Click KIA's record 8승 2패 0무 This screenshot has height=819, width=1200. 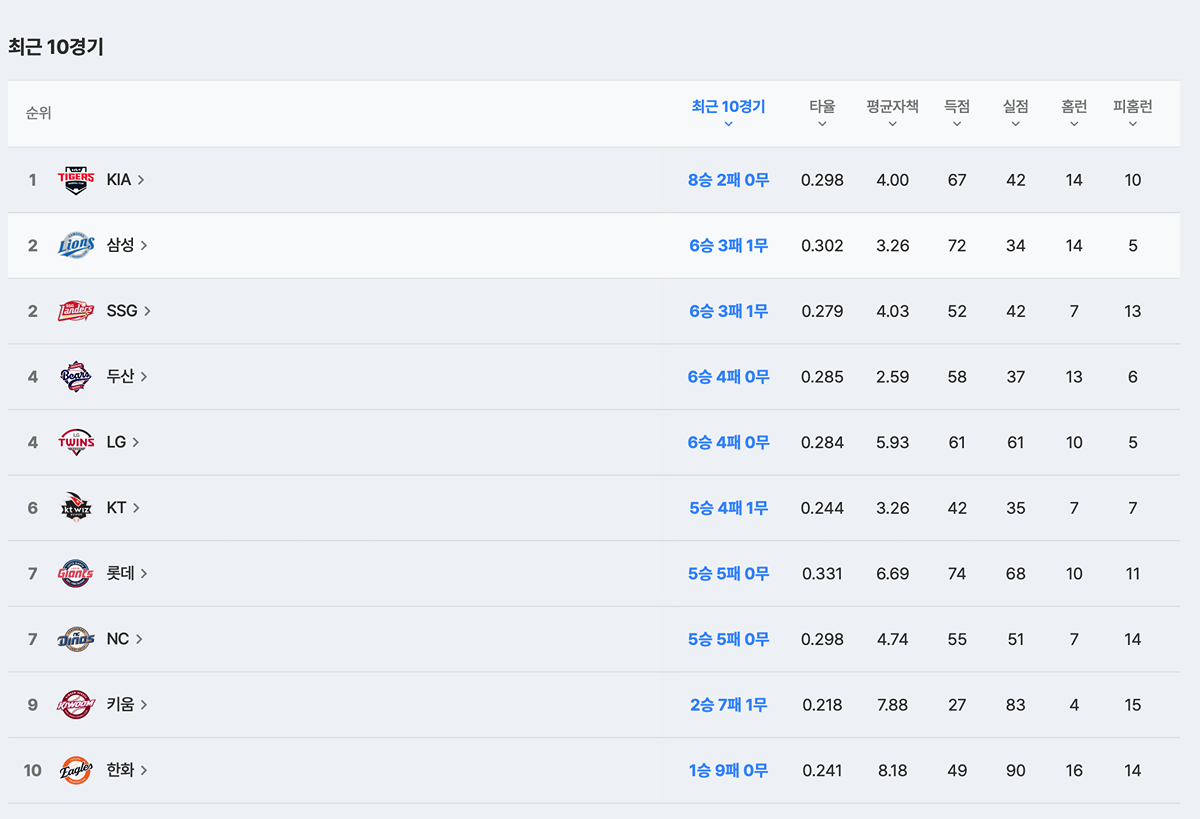coord(728,180)
